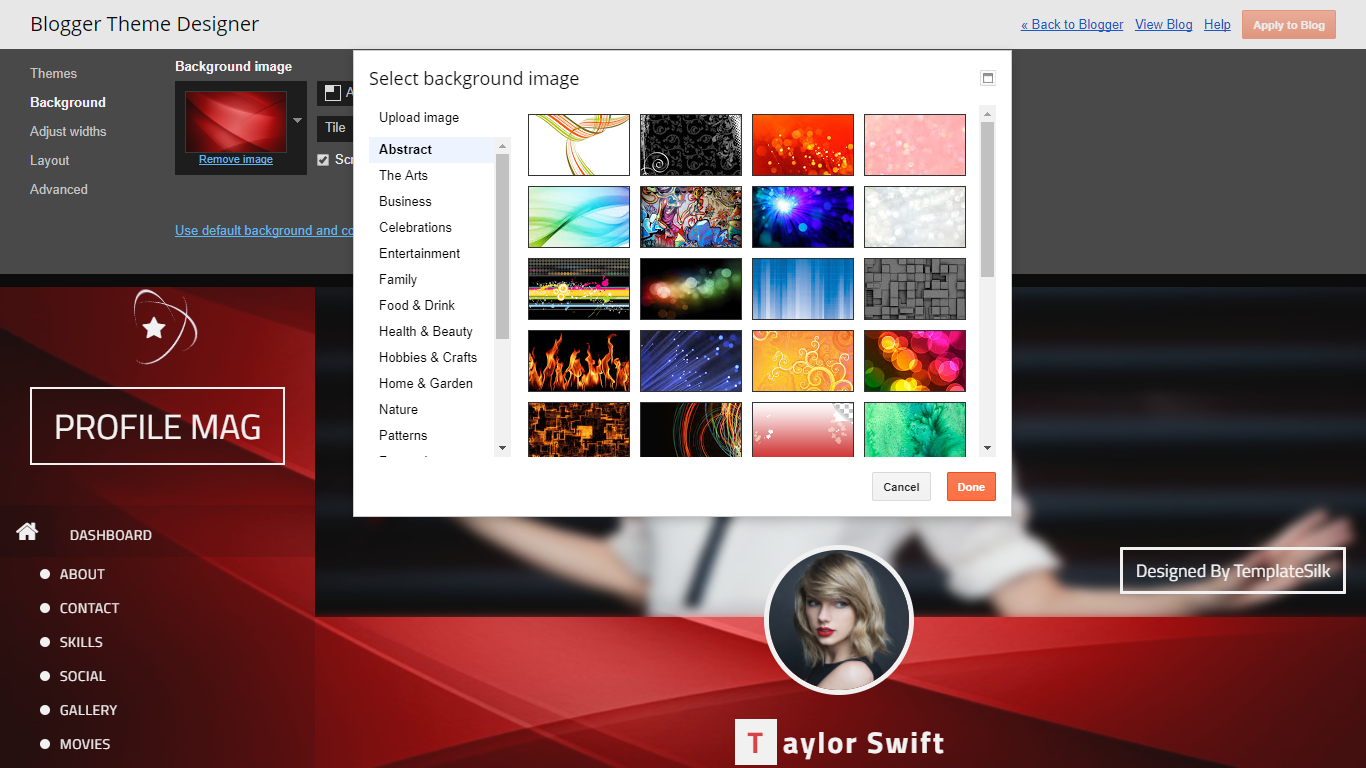The image size is (1366, 768).
Task: Open the background image dropdown arrow
Action: [x=297, y=121]
